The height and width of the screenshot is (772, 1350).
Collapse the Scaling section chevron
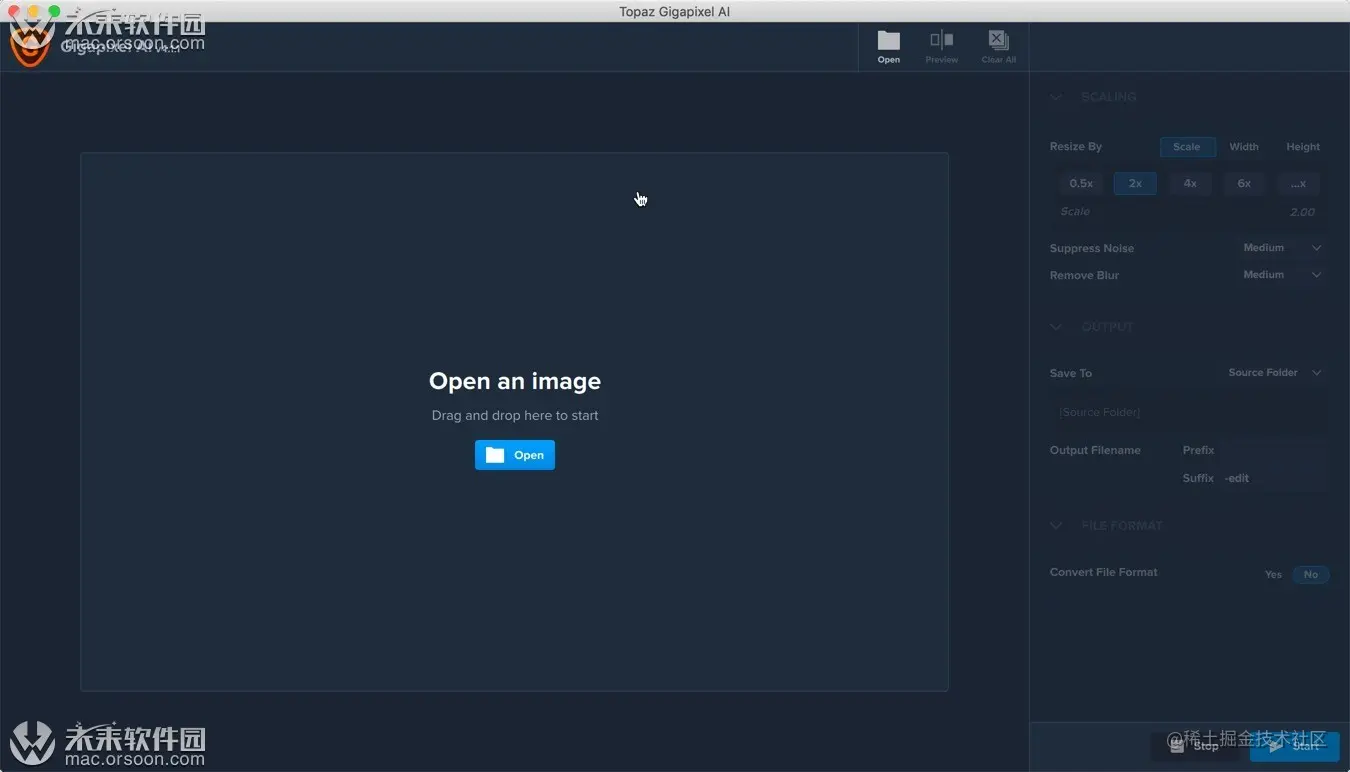point(1056,97)
